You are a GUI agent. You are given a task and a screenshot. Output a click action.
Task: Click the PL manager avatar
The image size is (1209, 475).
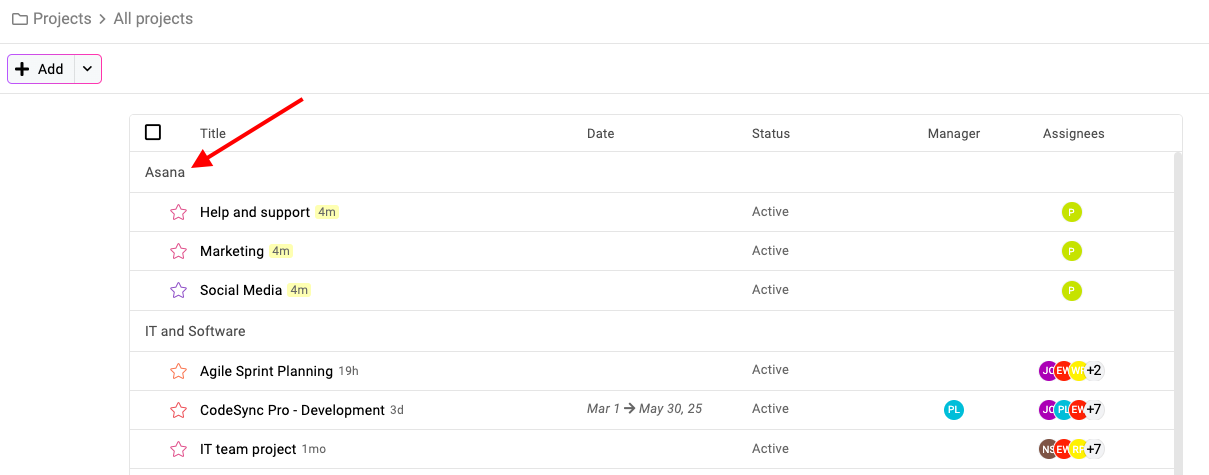(x=954, y=409)
